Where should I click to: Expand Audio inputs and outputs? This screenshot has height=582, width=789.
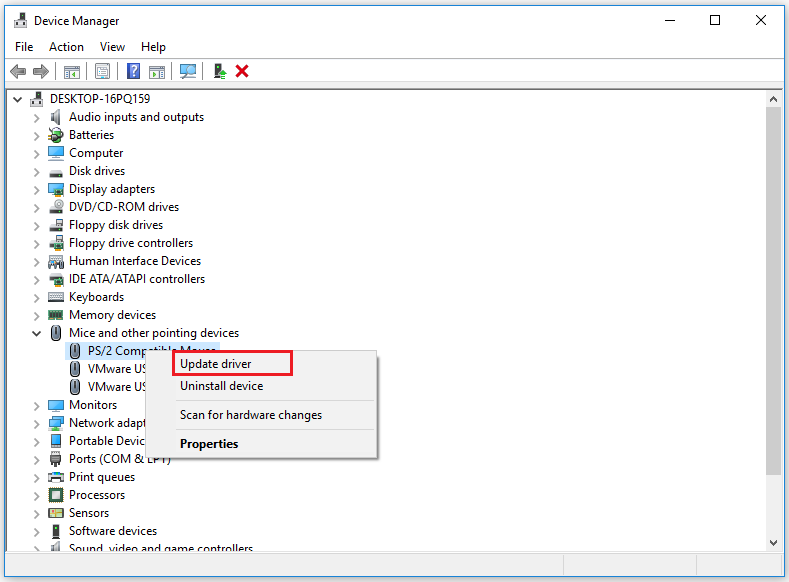36,118
